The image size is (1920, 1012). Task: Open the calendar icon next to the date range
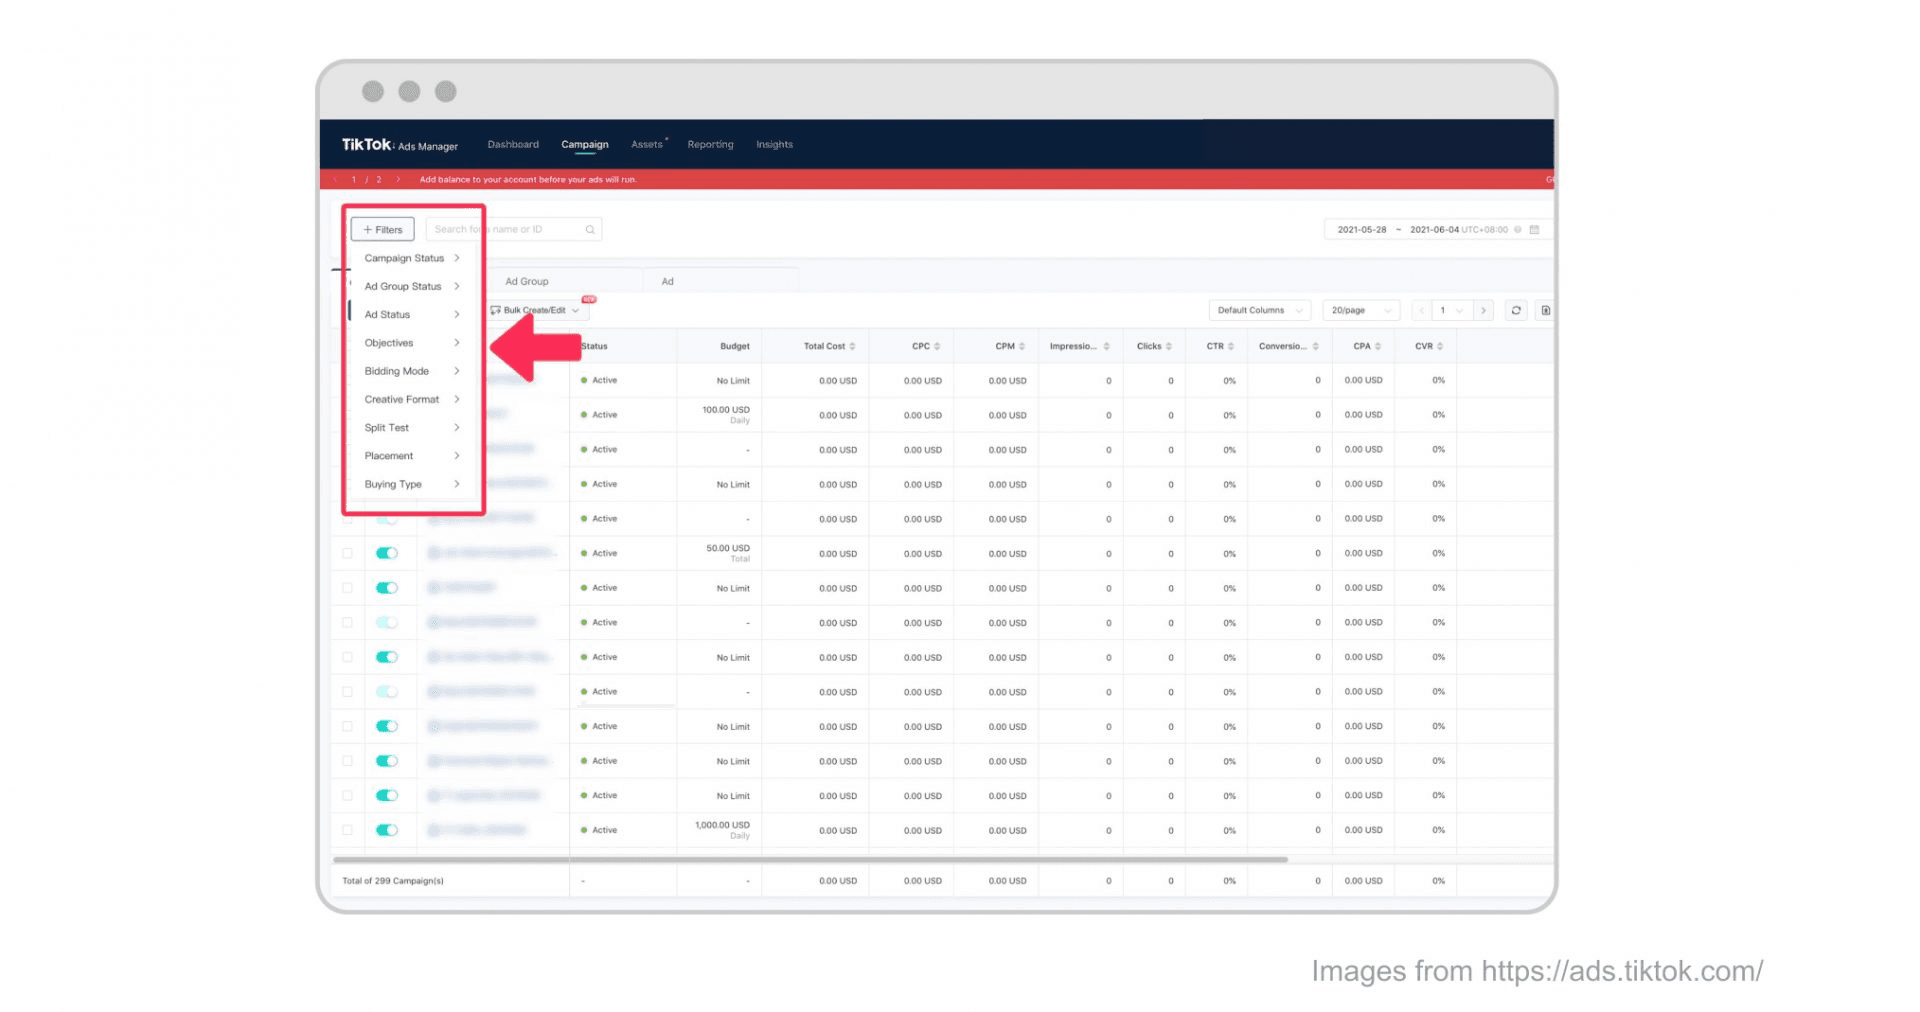(x=1536, y=229)
